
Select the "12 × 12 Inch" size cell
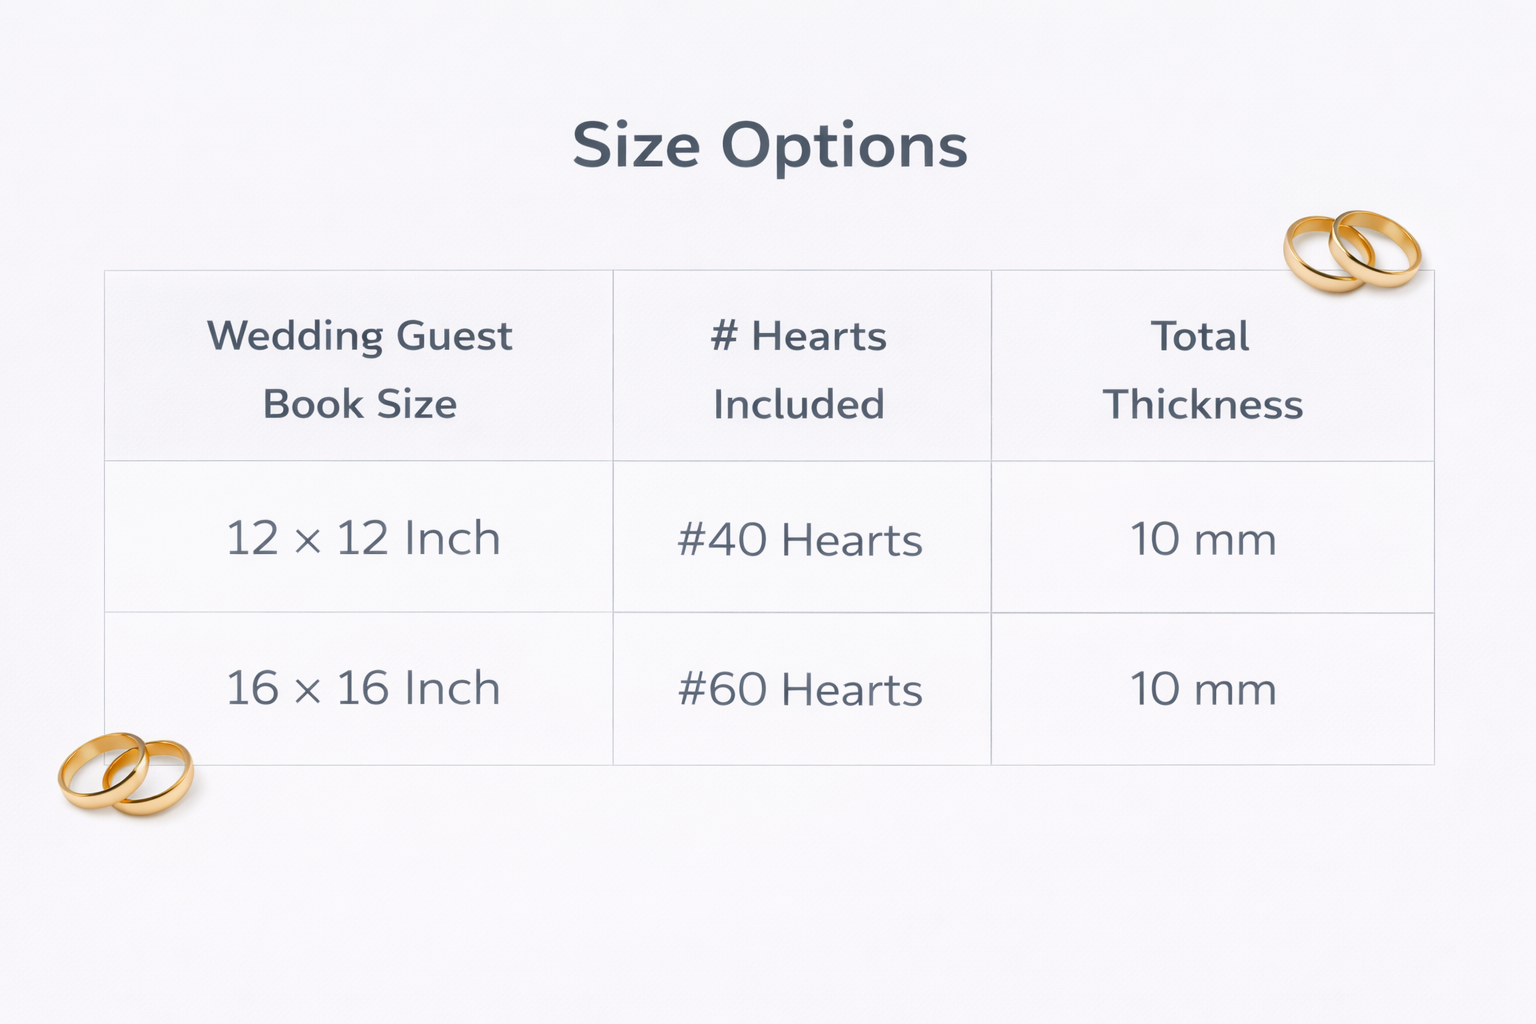[363, 538]
